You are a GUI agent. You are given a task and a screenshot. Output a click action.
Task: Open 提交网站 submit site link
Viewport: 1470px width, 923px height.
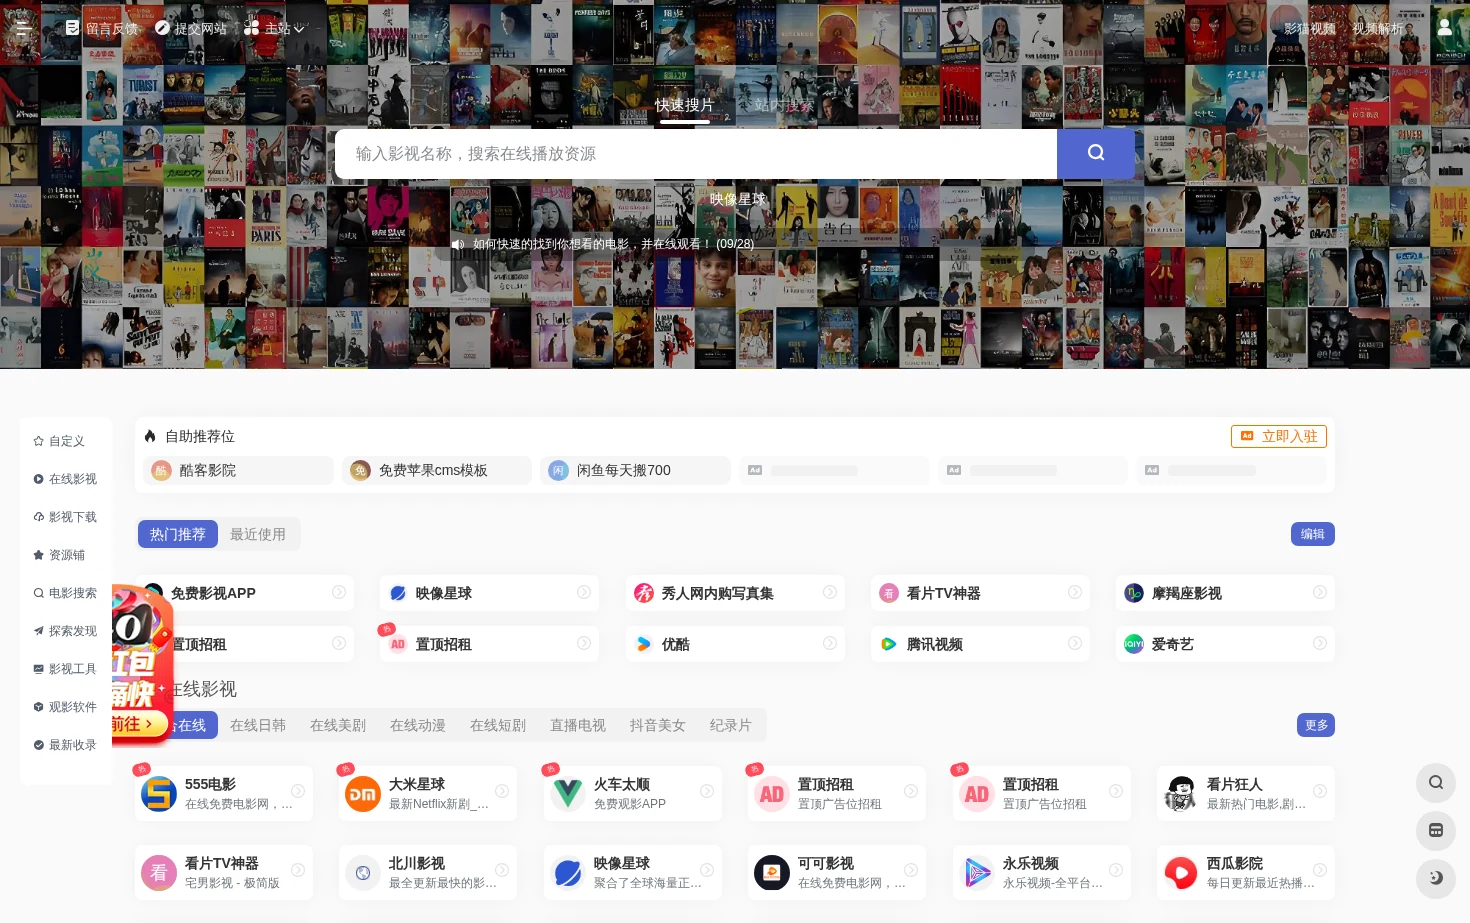(x=191, y=28)
